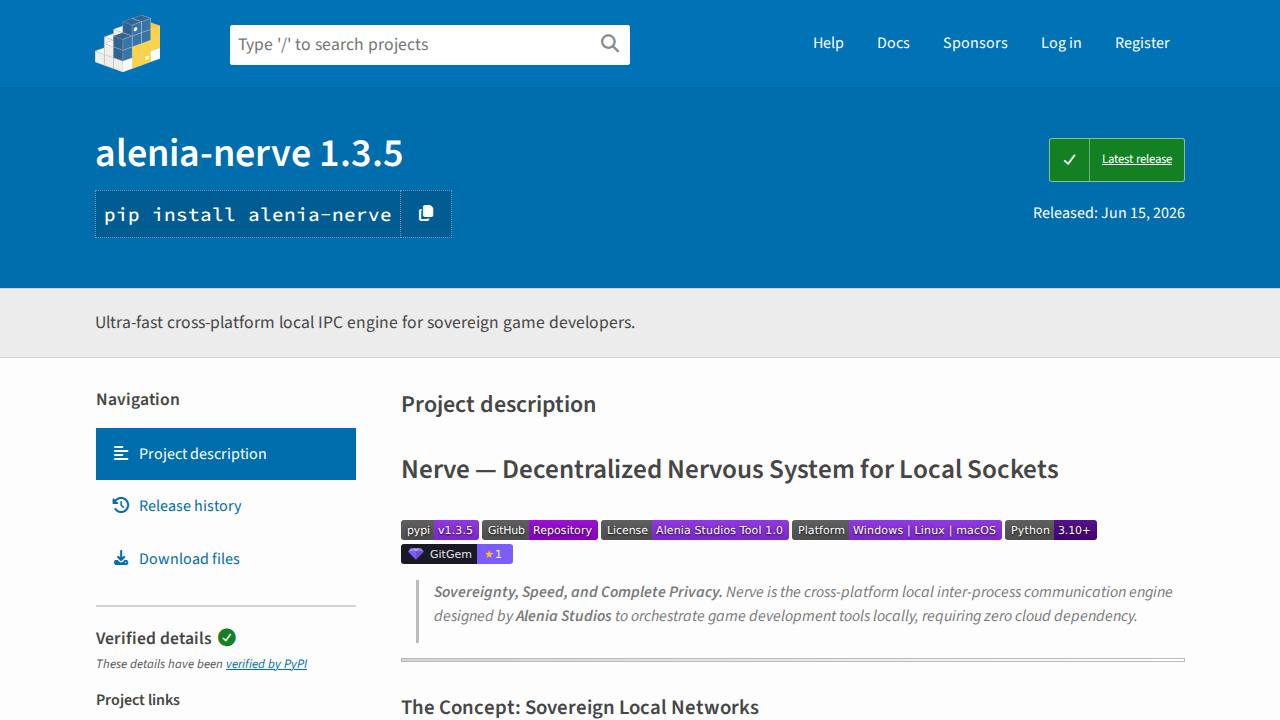1280x720 pixels.
Task: Open Release history in Navigation sidebar
Action: (226, 506)
